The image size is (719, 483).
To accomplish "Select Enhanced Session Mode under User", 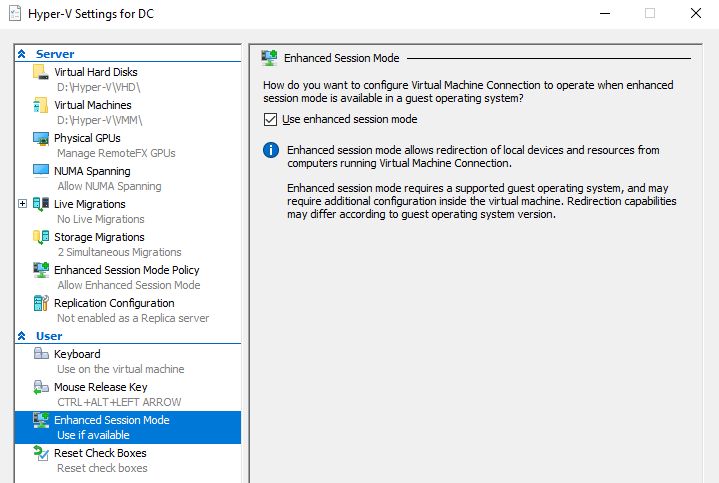I will 111,420.
